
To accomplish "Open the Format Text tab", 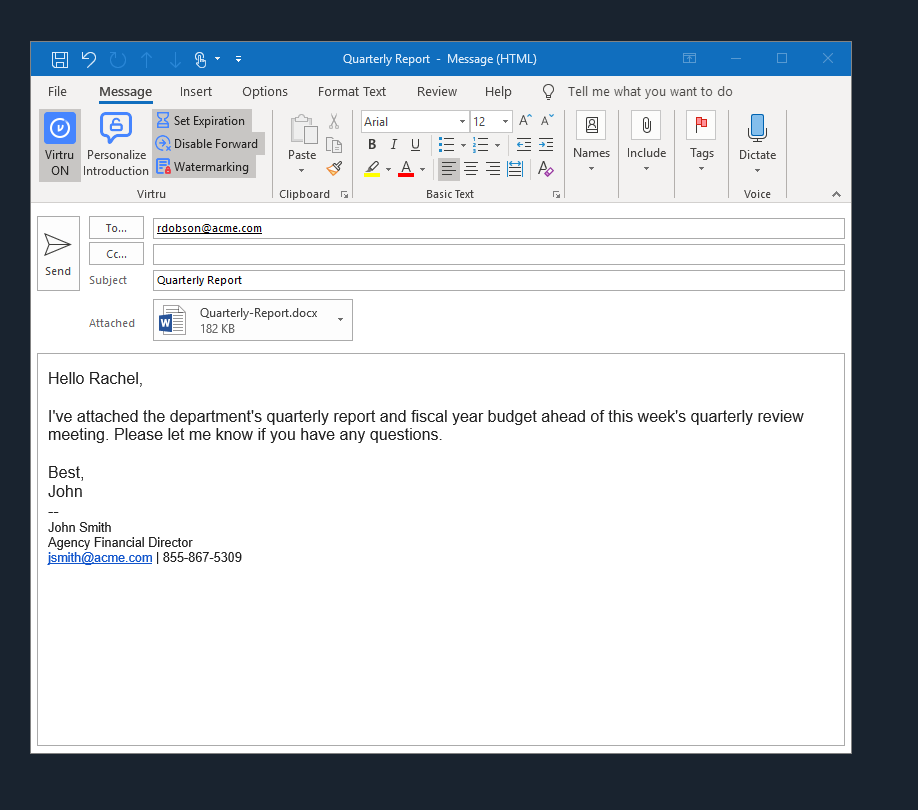I will [352, 91].
